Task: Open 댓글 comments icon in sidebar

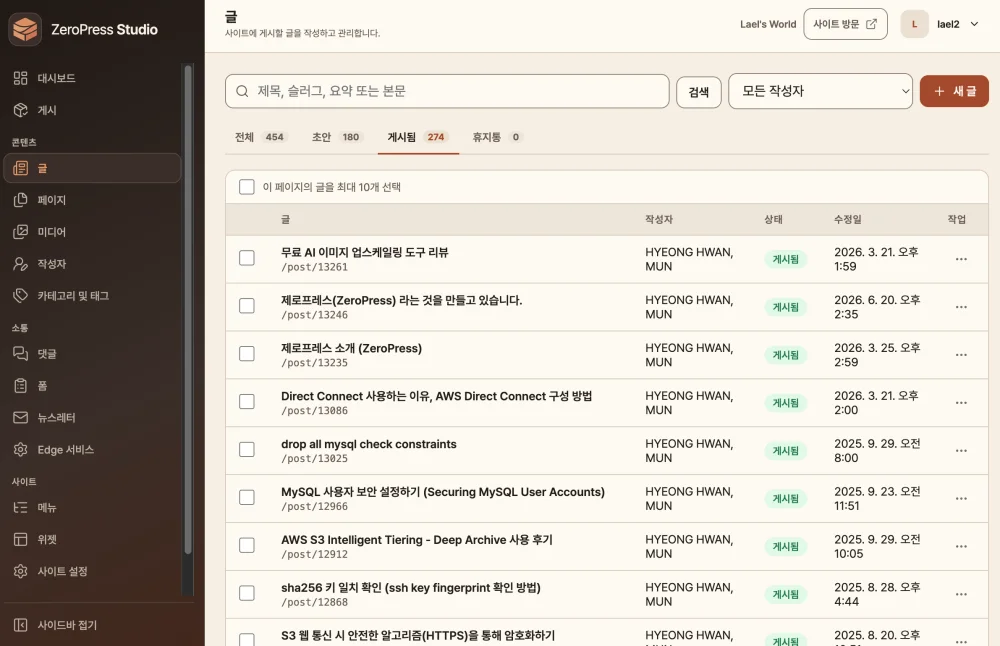Action: [20, 353]
